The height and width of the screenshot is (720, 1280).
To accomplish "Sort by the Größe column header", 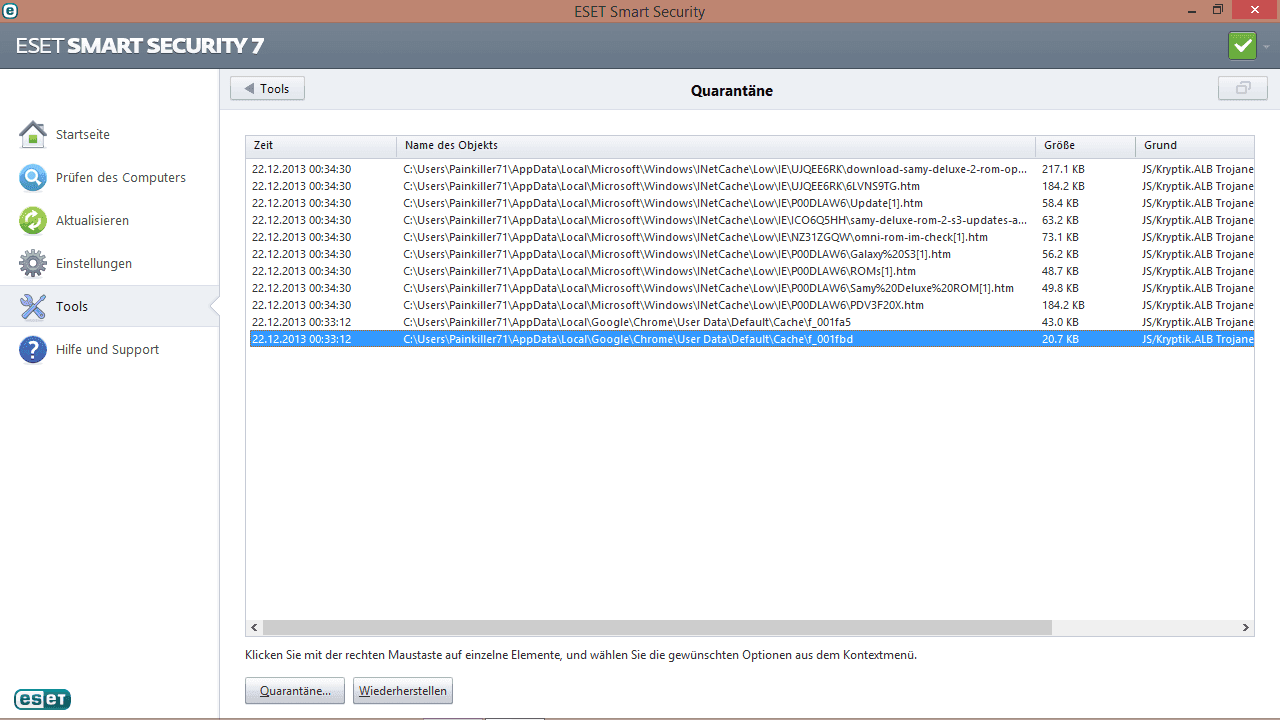I will pos(1085,146).
